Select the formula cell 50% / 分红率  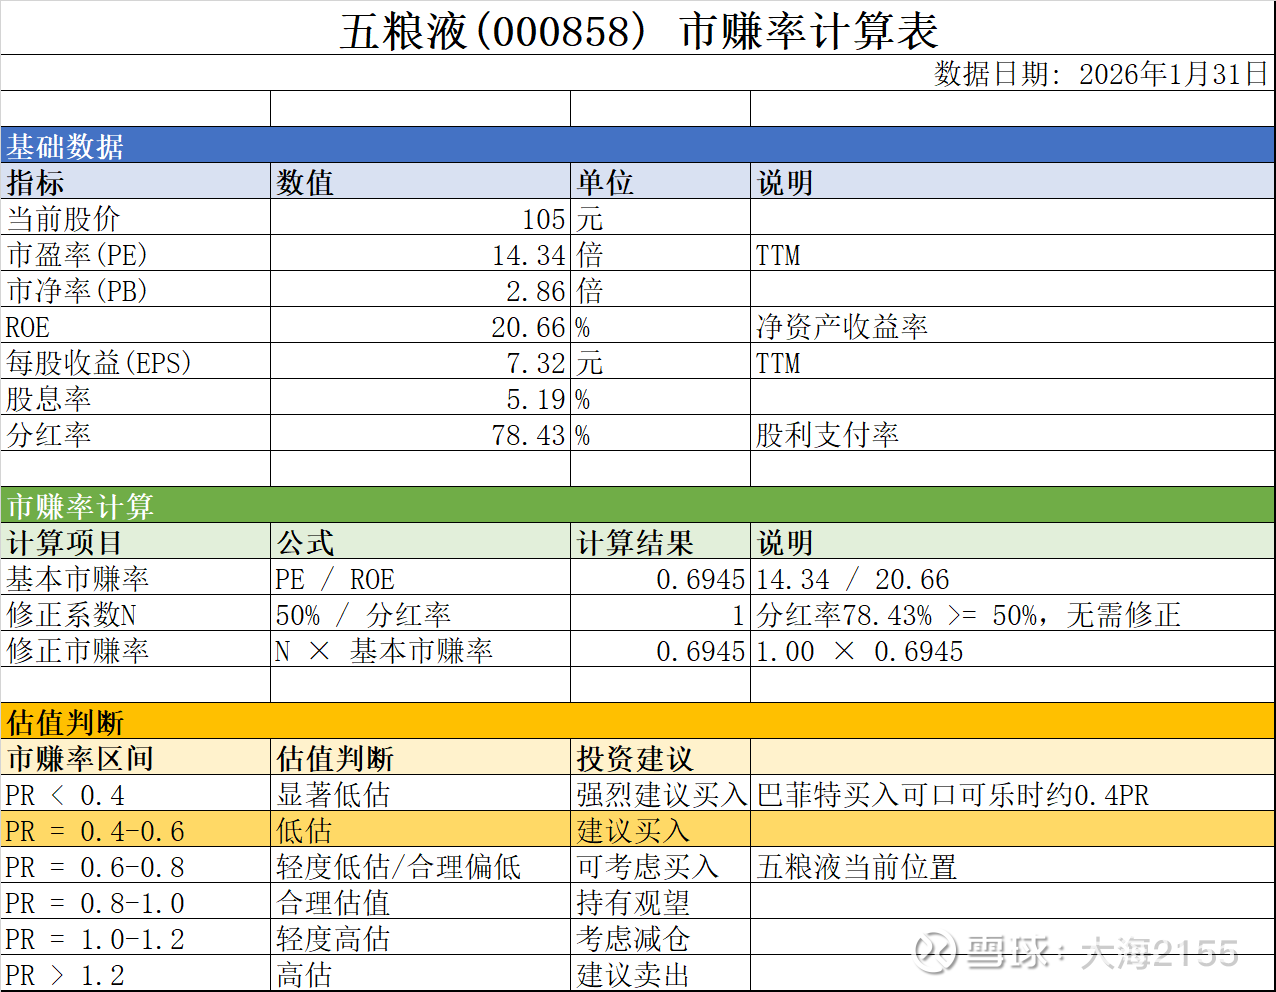click(420, 613)
